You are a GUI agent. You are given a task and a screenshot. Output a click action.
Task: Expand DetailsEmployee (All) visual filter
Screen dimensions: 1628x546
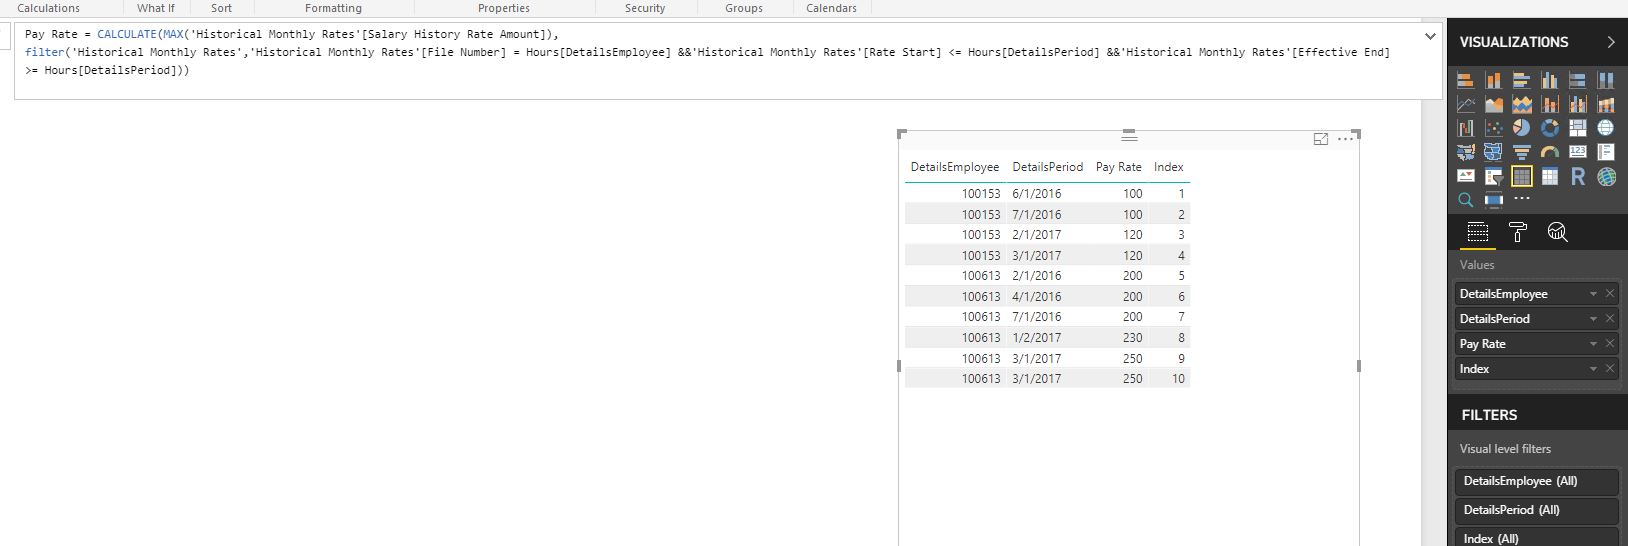(x=1536, y=481)
